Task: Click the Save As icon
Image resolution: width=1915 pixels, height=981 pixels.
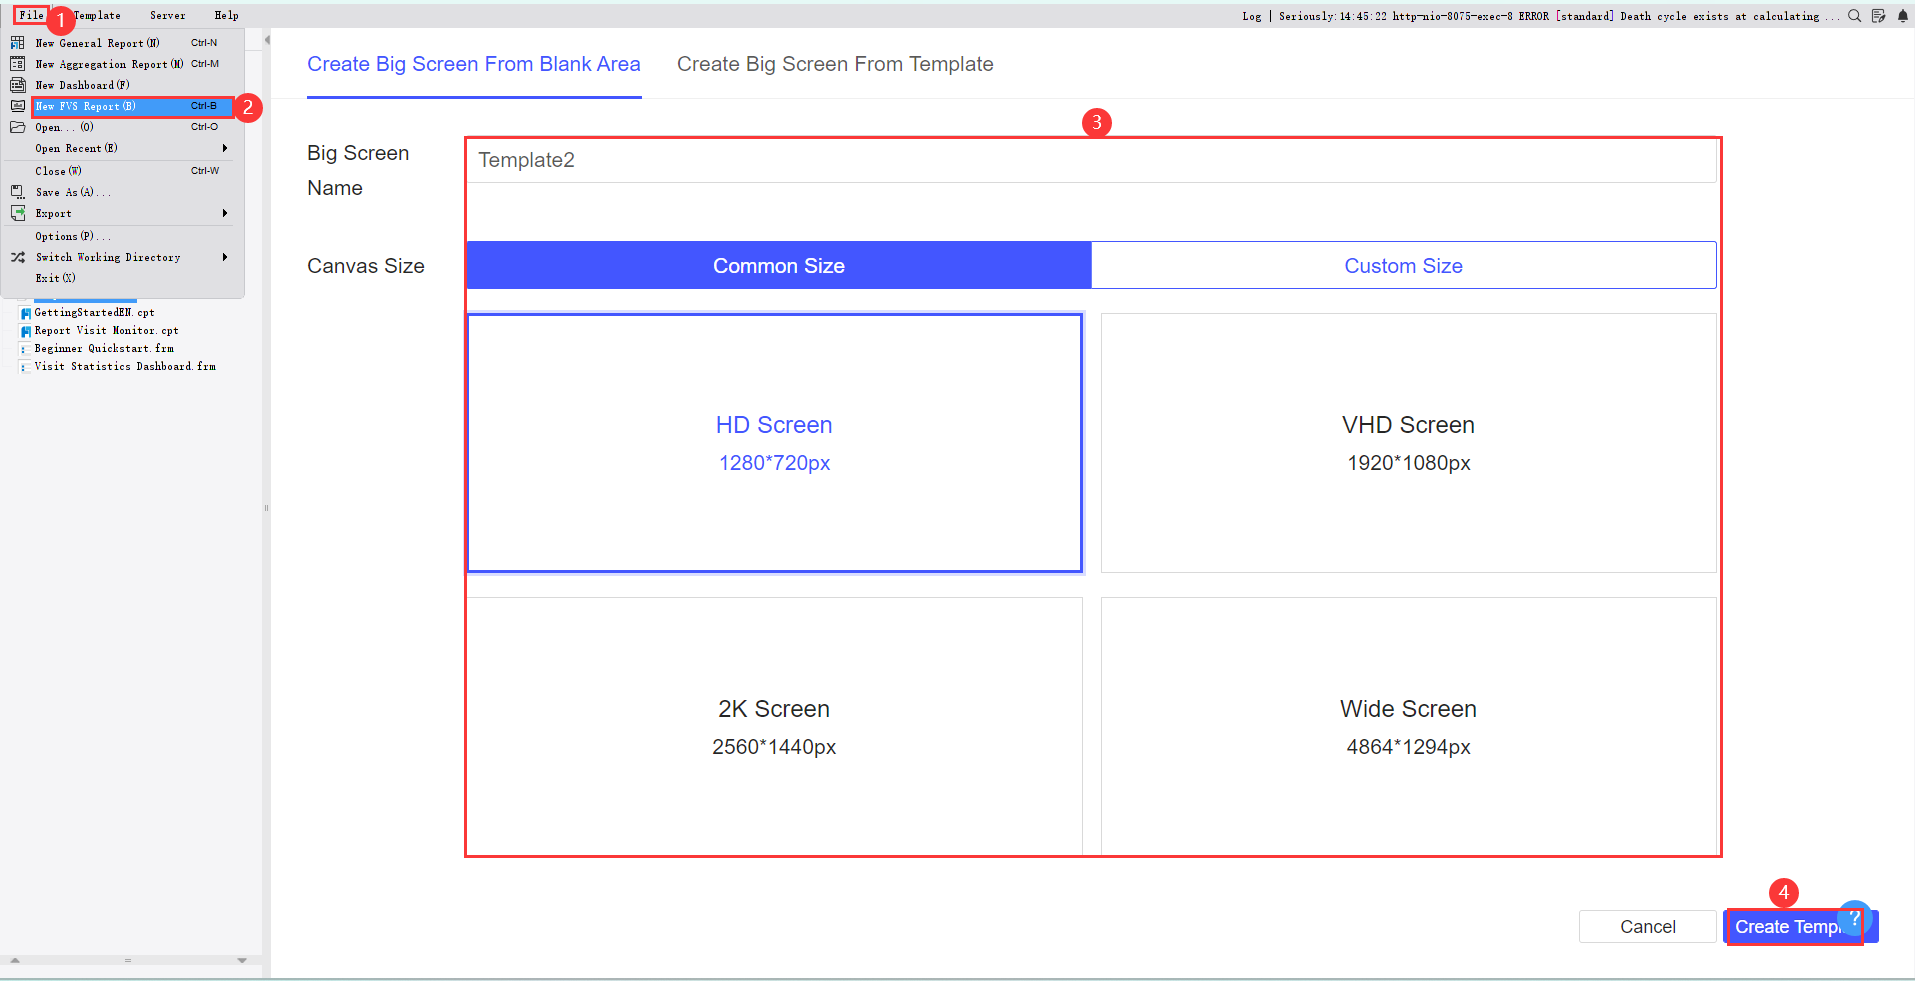Action: (x=17, y=191)
